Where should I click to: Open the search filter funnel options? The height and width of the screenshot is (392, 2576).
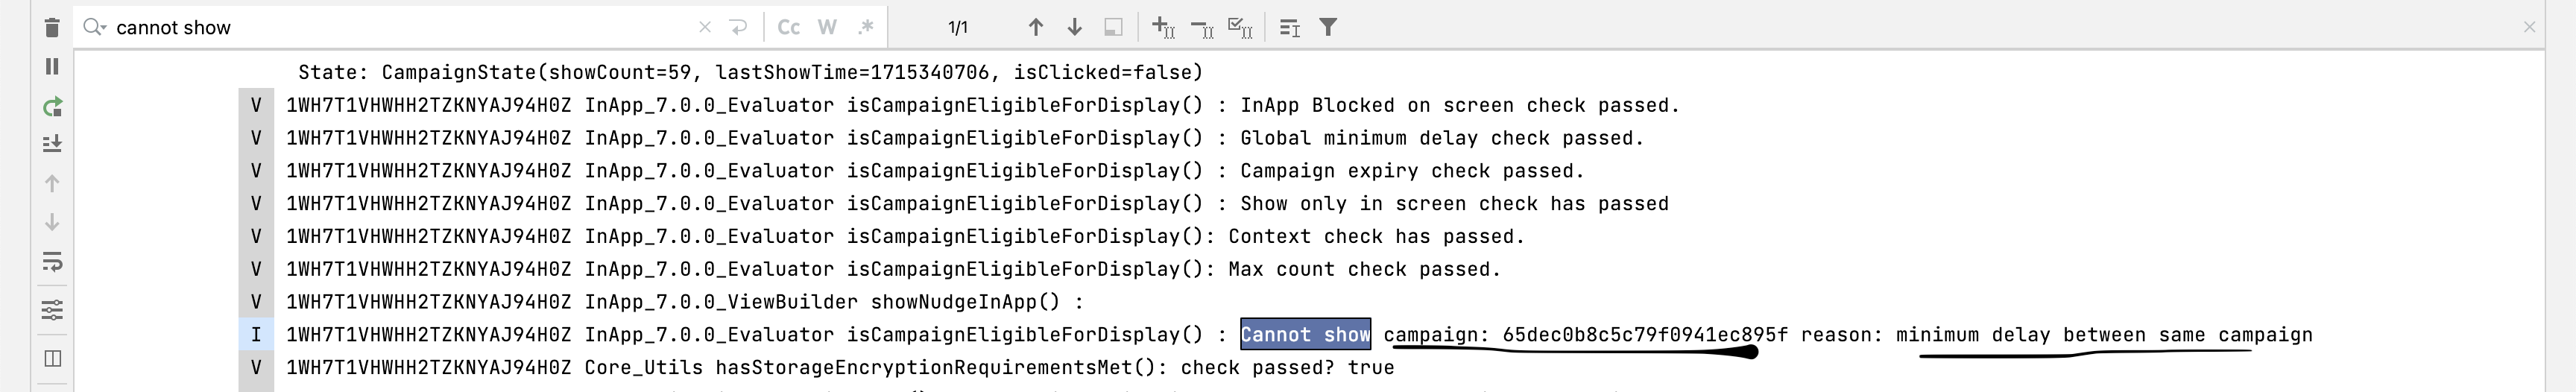point(1328,27)
